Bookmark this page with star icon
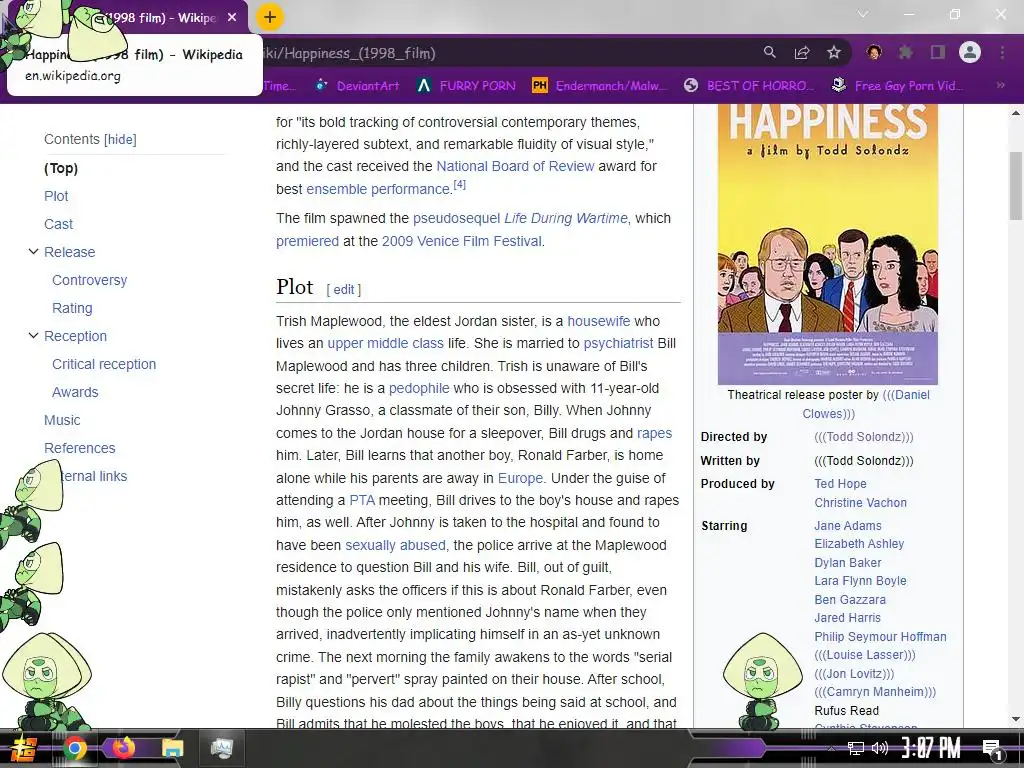 click(834, 52)
